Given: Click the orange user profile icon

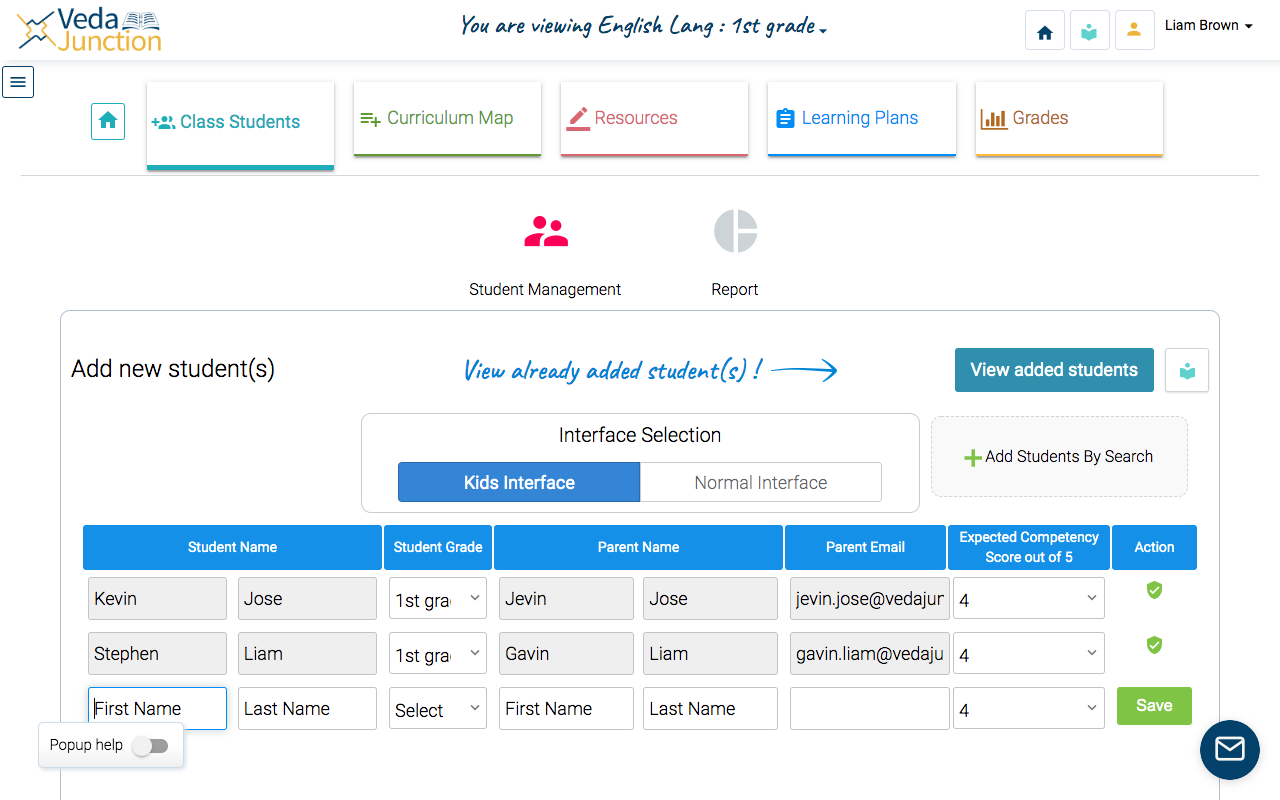Looking at the screenshot, I should [1133, 31].
